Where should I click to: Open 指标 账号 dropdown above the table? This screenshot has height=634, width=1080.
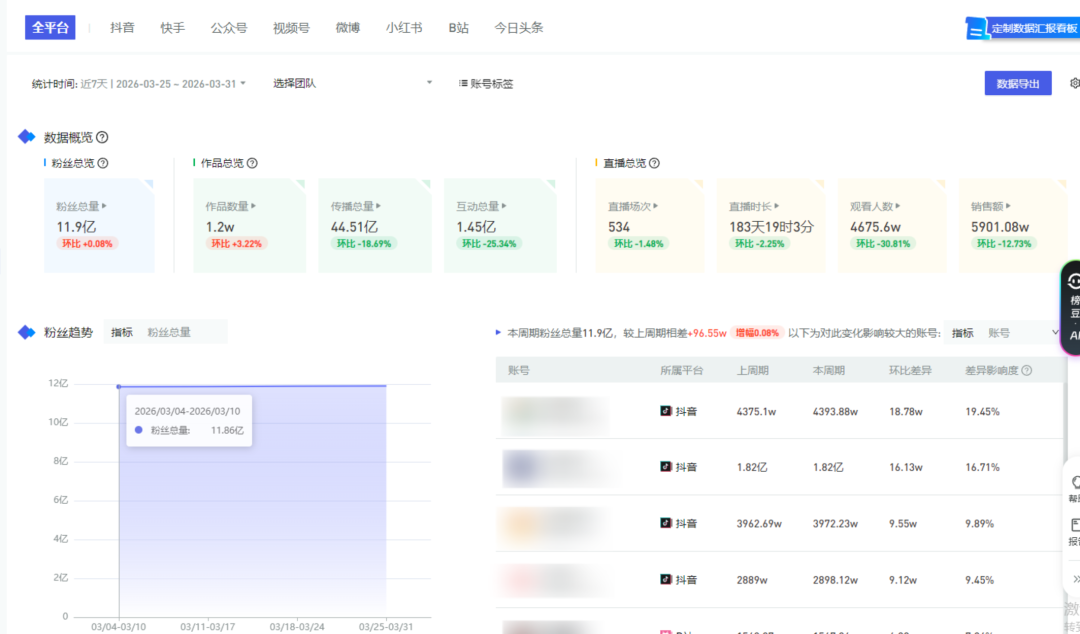click(1004, 333)
